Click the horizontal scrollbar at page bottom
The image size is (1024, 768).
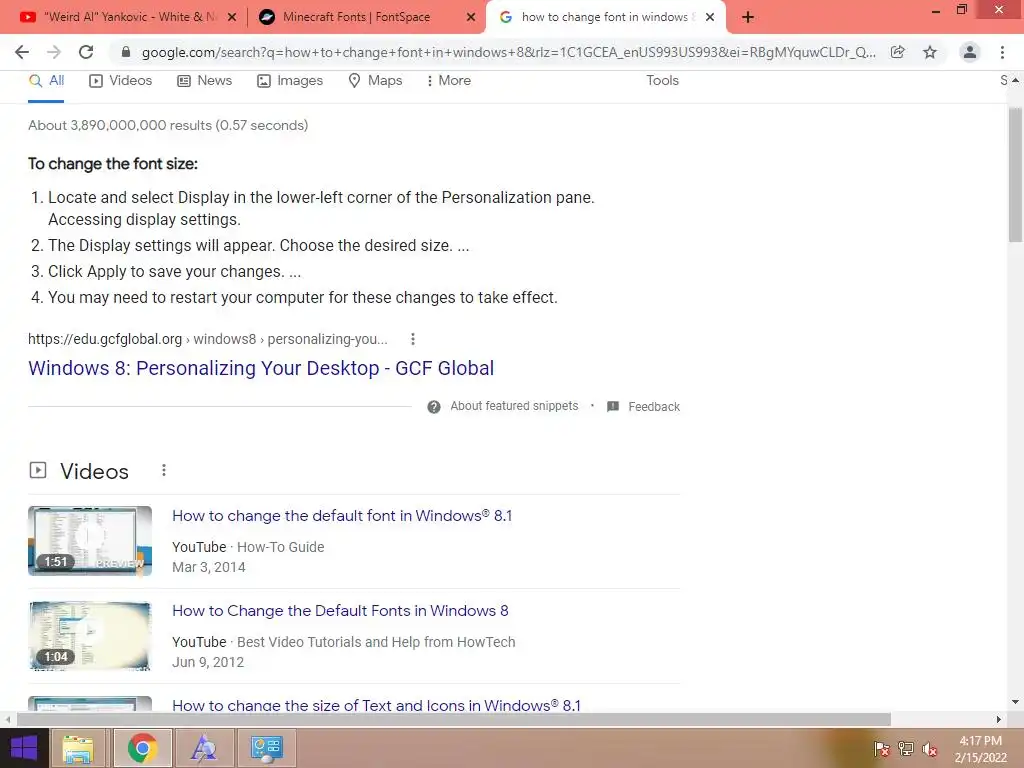(x=454, y=719)
